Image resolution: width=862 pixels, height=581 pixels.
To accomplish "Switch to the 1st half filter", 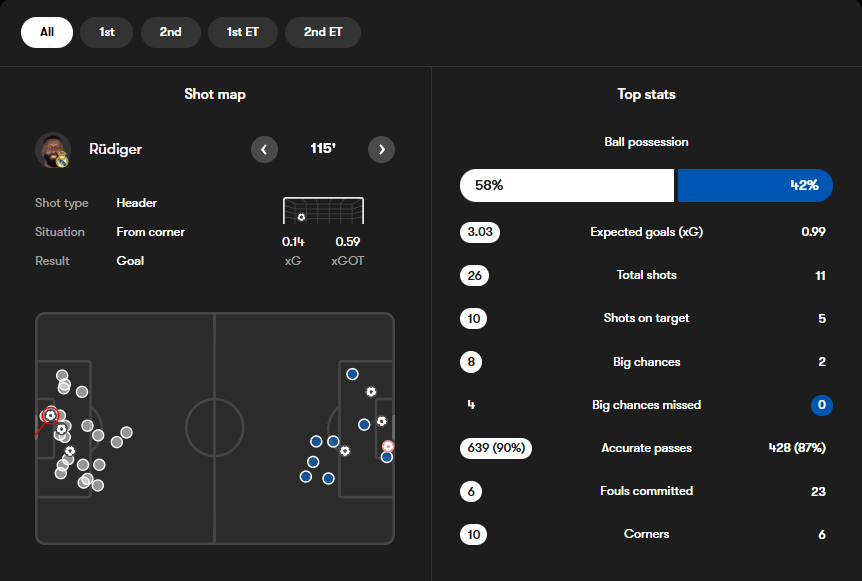I will [106, 32].
